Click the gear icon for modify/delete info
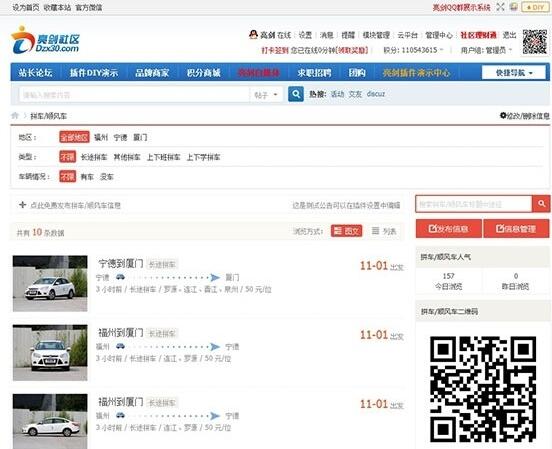 (503, 115)
